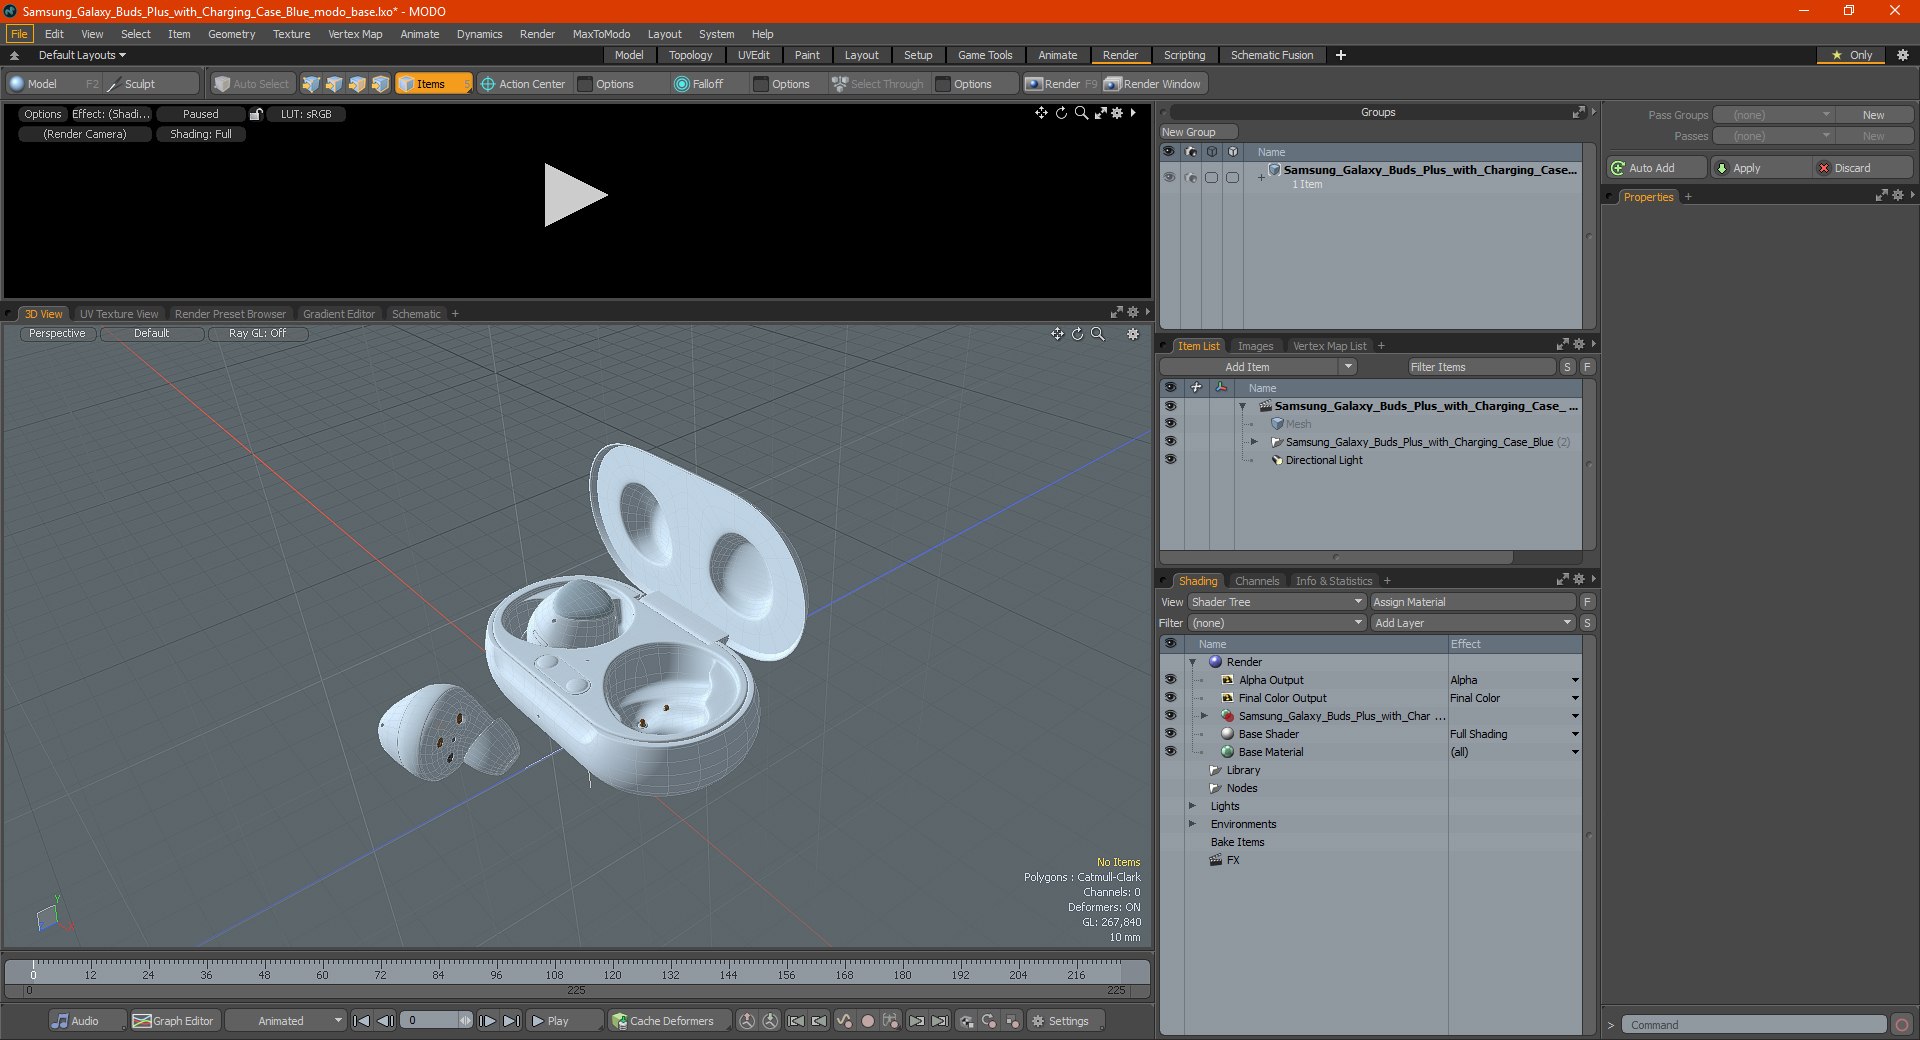Click the Perspective view type button
The image size is (1920, 1040).
click(57, 334)
